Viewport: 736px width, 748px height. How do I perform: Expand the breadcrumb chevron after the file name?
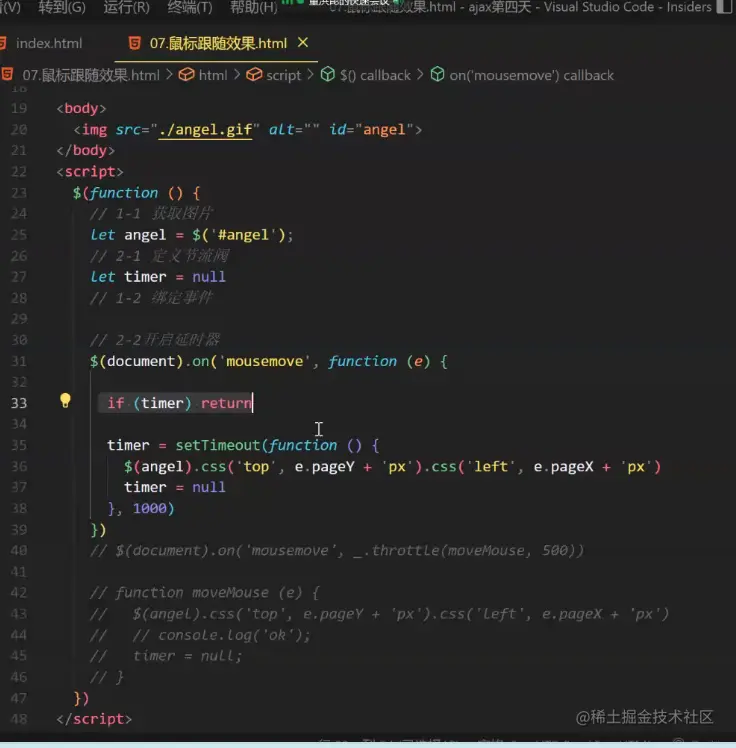pyautogui.click(x=169, y=75)
